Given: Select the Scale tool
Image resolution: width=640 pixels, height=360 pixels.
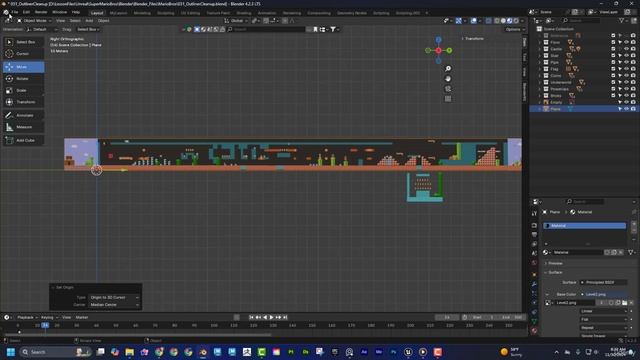Looking at the screenshot, I should (x=23, y=90).
